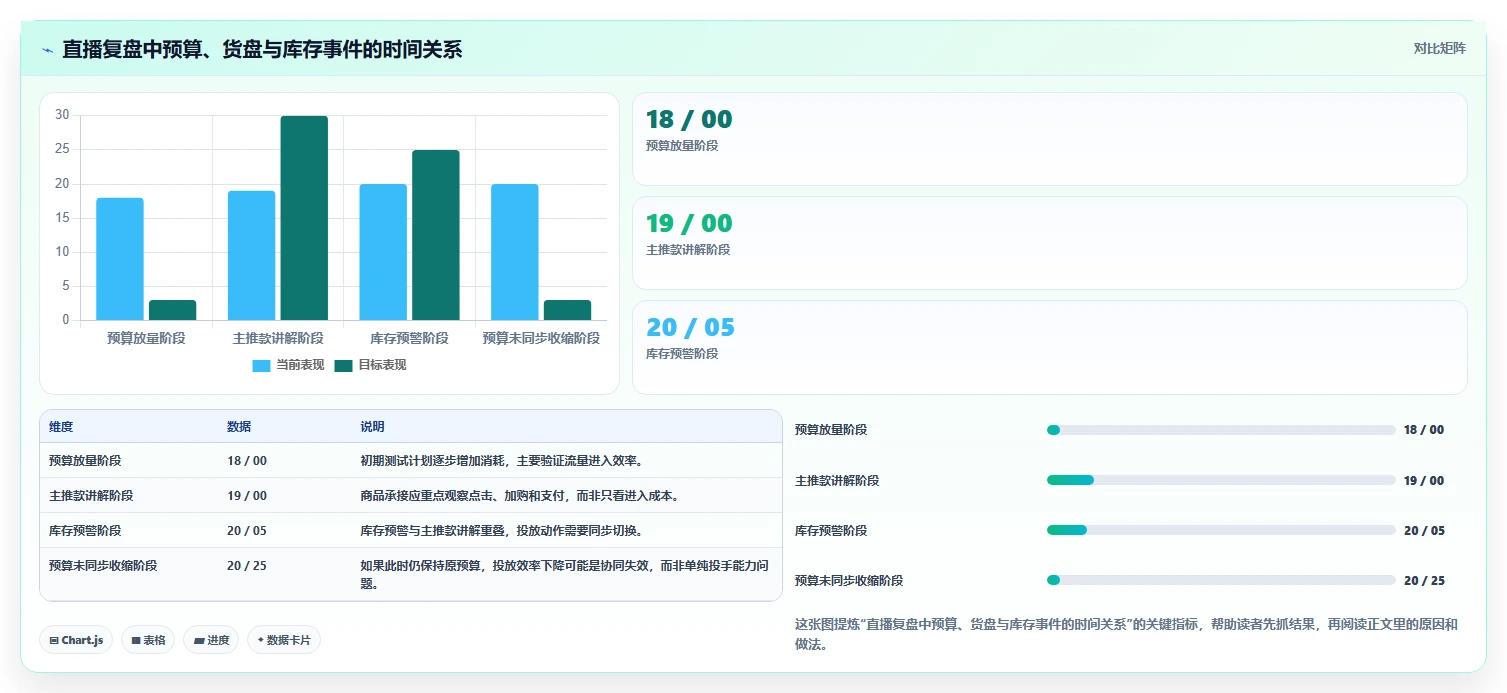Click the 预算未同步收缩阶段 progress bar
The width and height of the screenshot is (1507, 693).
1221,580
